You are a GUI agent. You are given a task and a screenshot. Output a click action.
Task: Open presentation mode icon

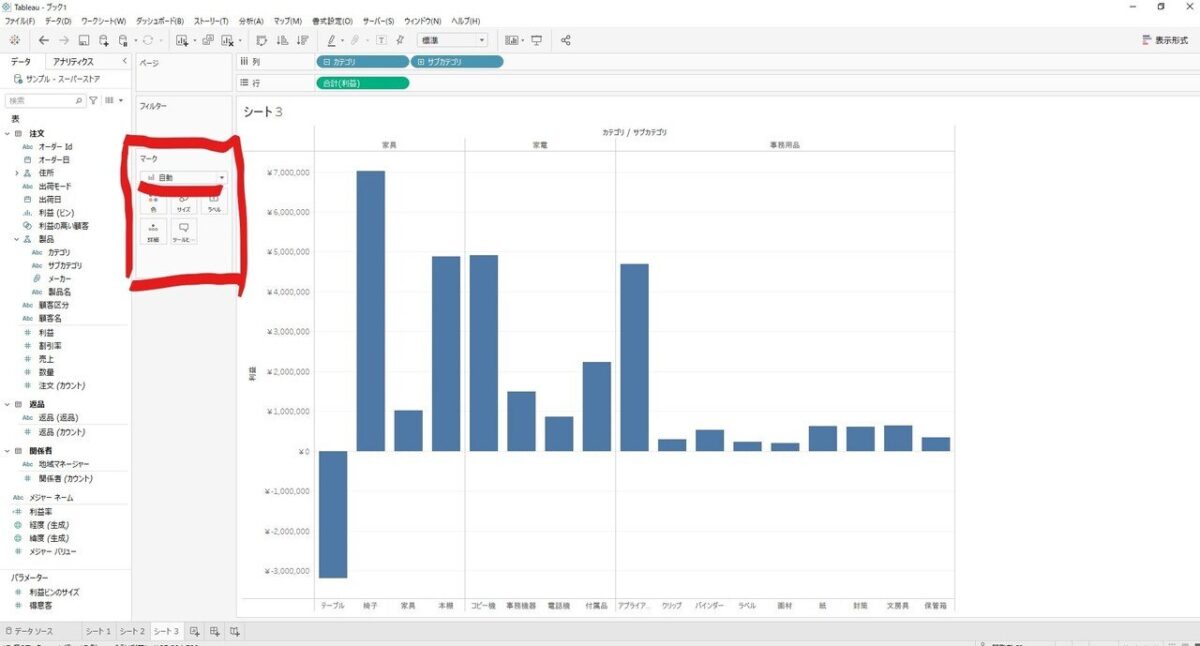click(x=537, y=41)
